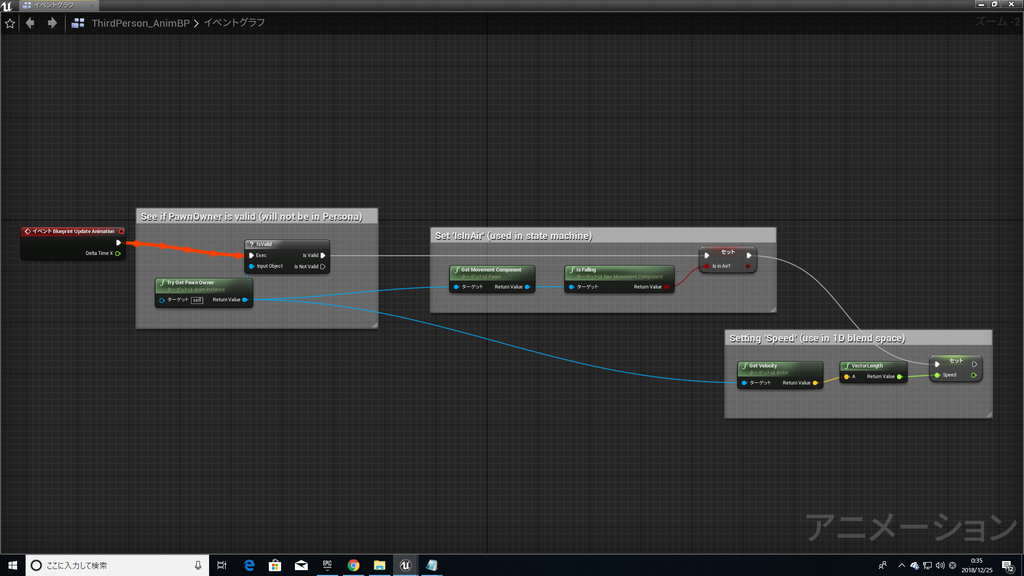The image size is (1024, 576).
Task: Click the Input Object pin on IsValid
Action: (251, 266)
